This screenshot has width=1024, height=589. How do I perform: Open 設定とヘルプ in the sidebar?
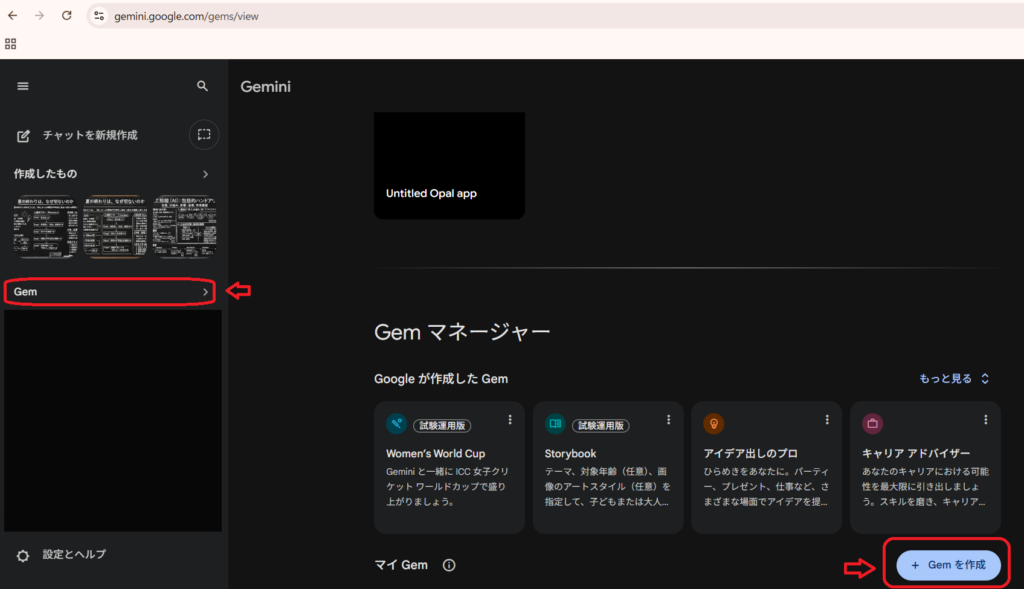[74, 555]
